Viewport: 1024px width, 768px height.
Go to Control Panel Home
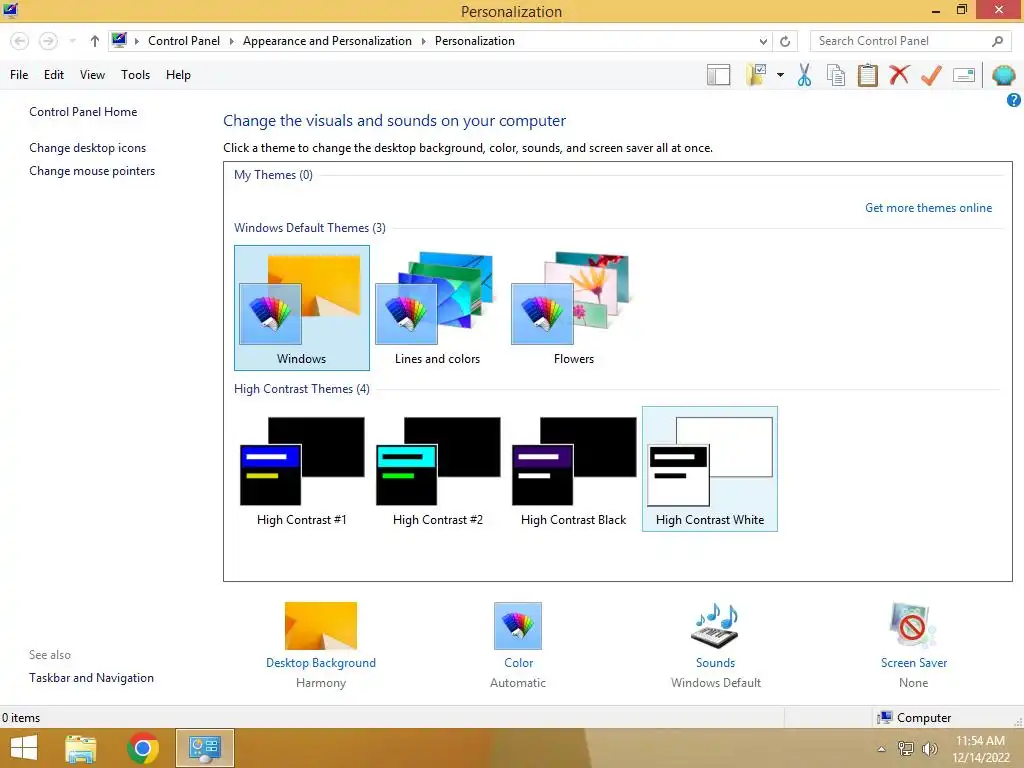[x=83, y=112]
